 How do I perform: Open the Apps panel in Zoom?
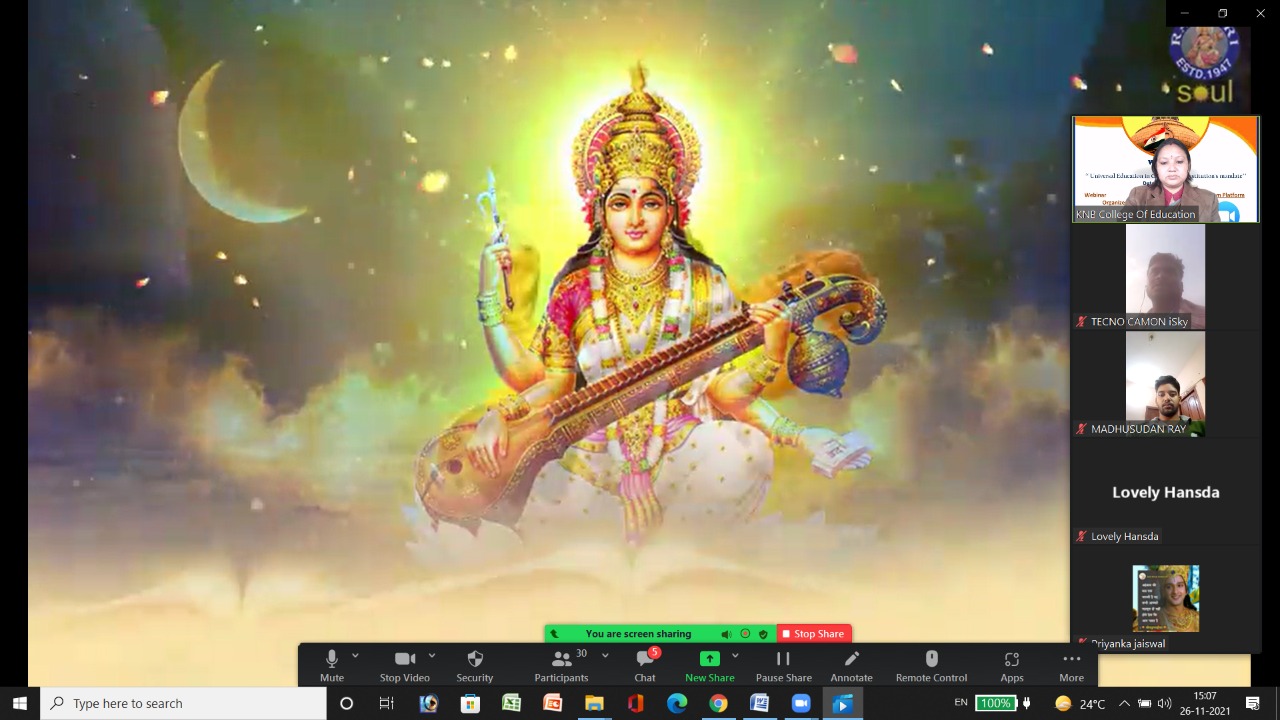point(1012,665)
